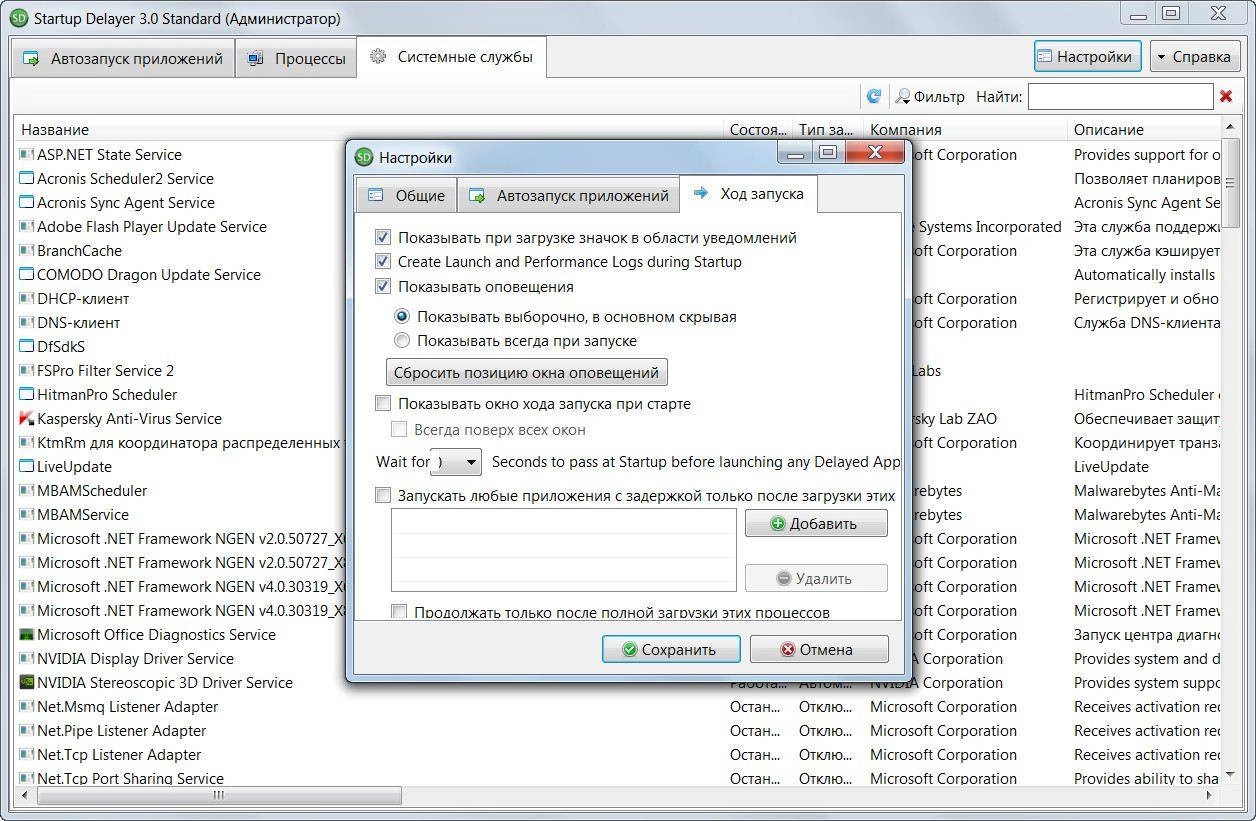Click the LiveUpdate service icon
The height and width of the screenshot is (821, 1256).
click(27, 467)
